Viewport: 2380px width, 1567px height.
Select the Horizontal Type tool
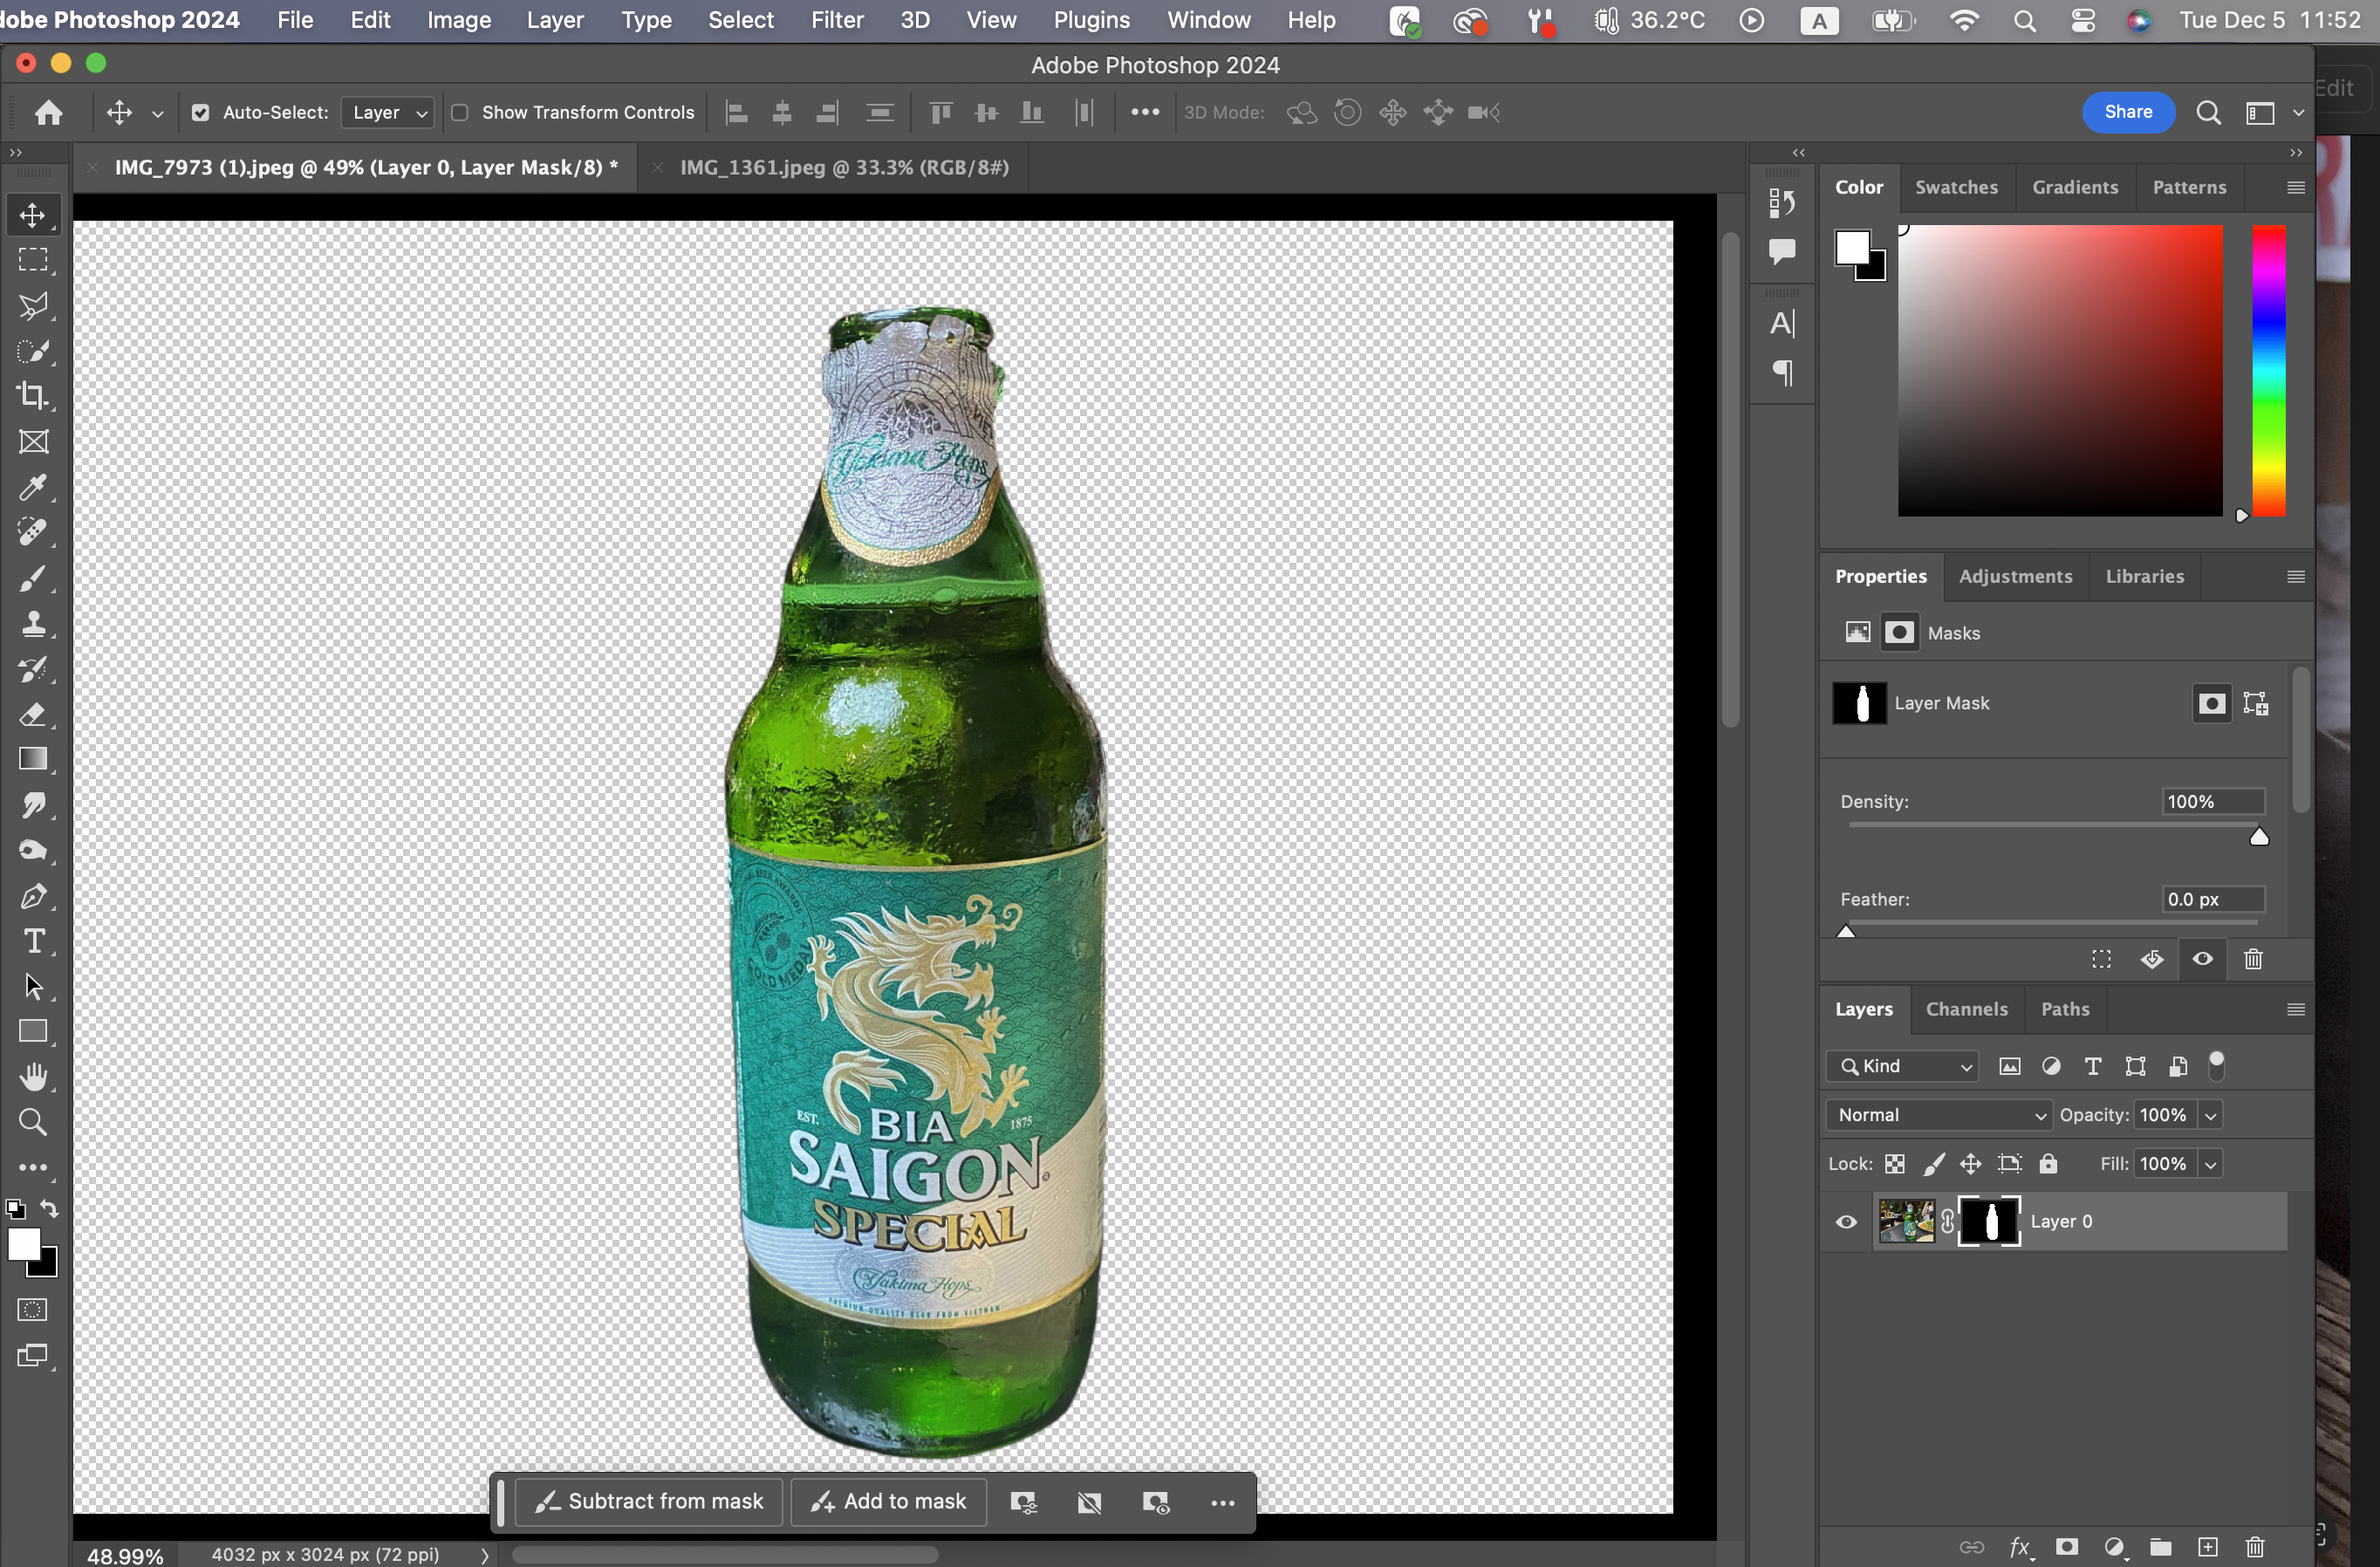(x=33, y=941)
